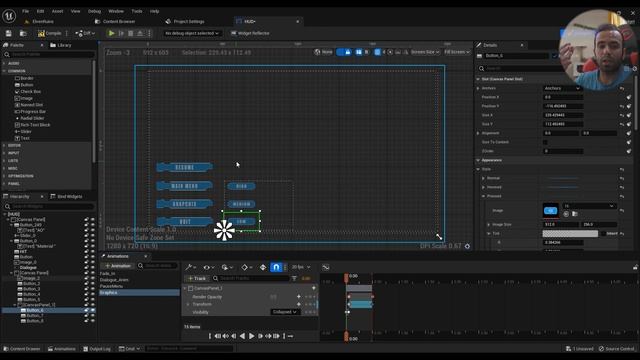This screenshot has height=360, width=640.
Task: Toggle the blue snapping magnet icon
Action: tap(276, 267)
